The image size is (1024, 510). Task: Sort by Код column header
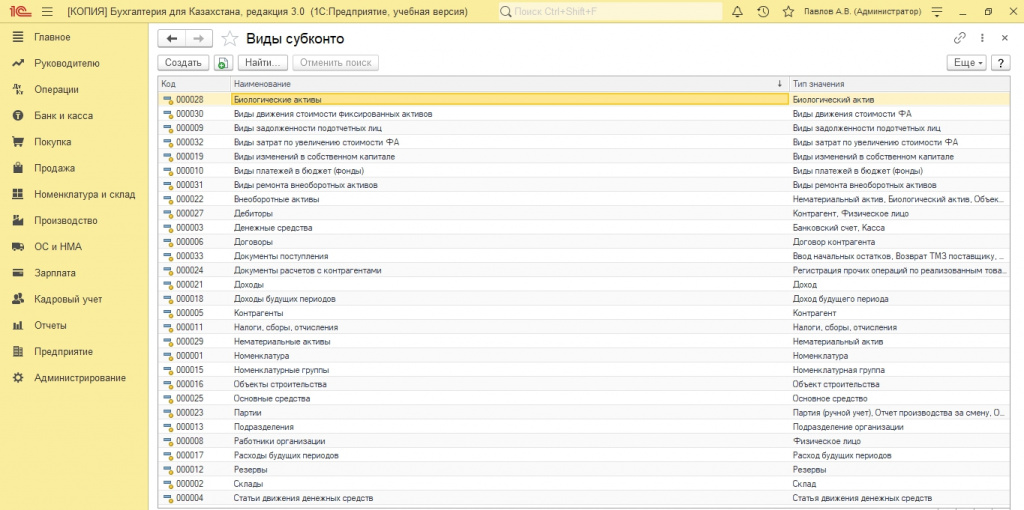194,84
